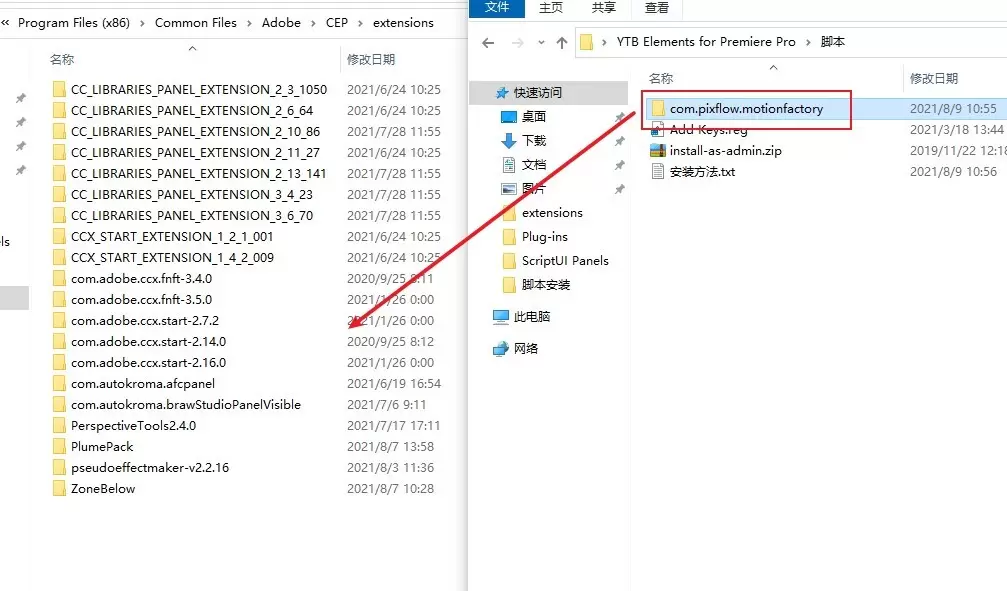This screenshot has height=591, width=1007.
Task: Select CC_LIBRARIES_PANEL_EXTENSION_2_3_1050 folder
Action: tap(190, 90)
